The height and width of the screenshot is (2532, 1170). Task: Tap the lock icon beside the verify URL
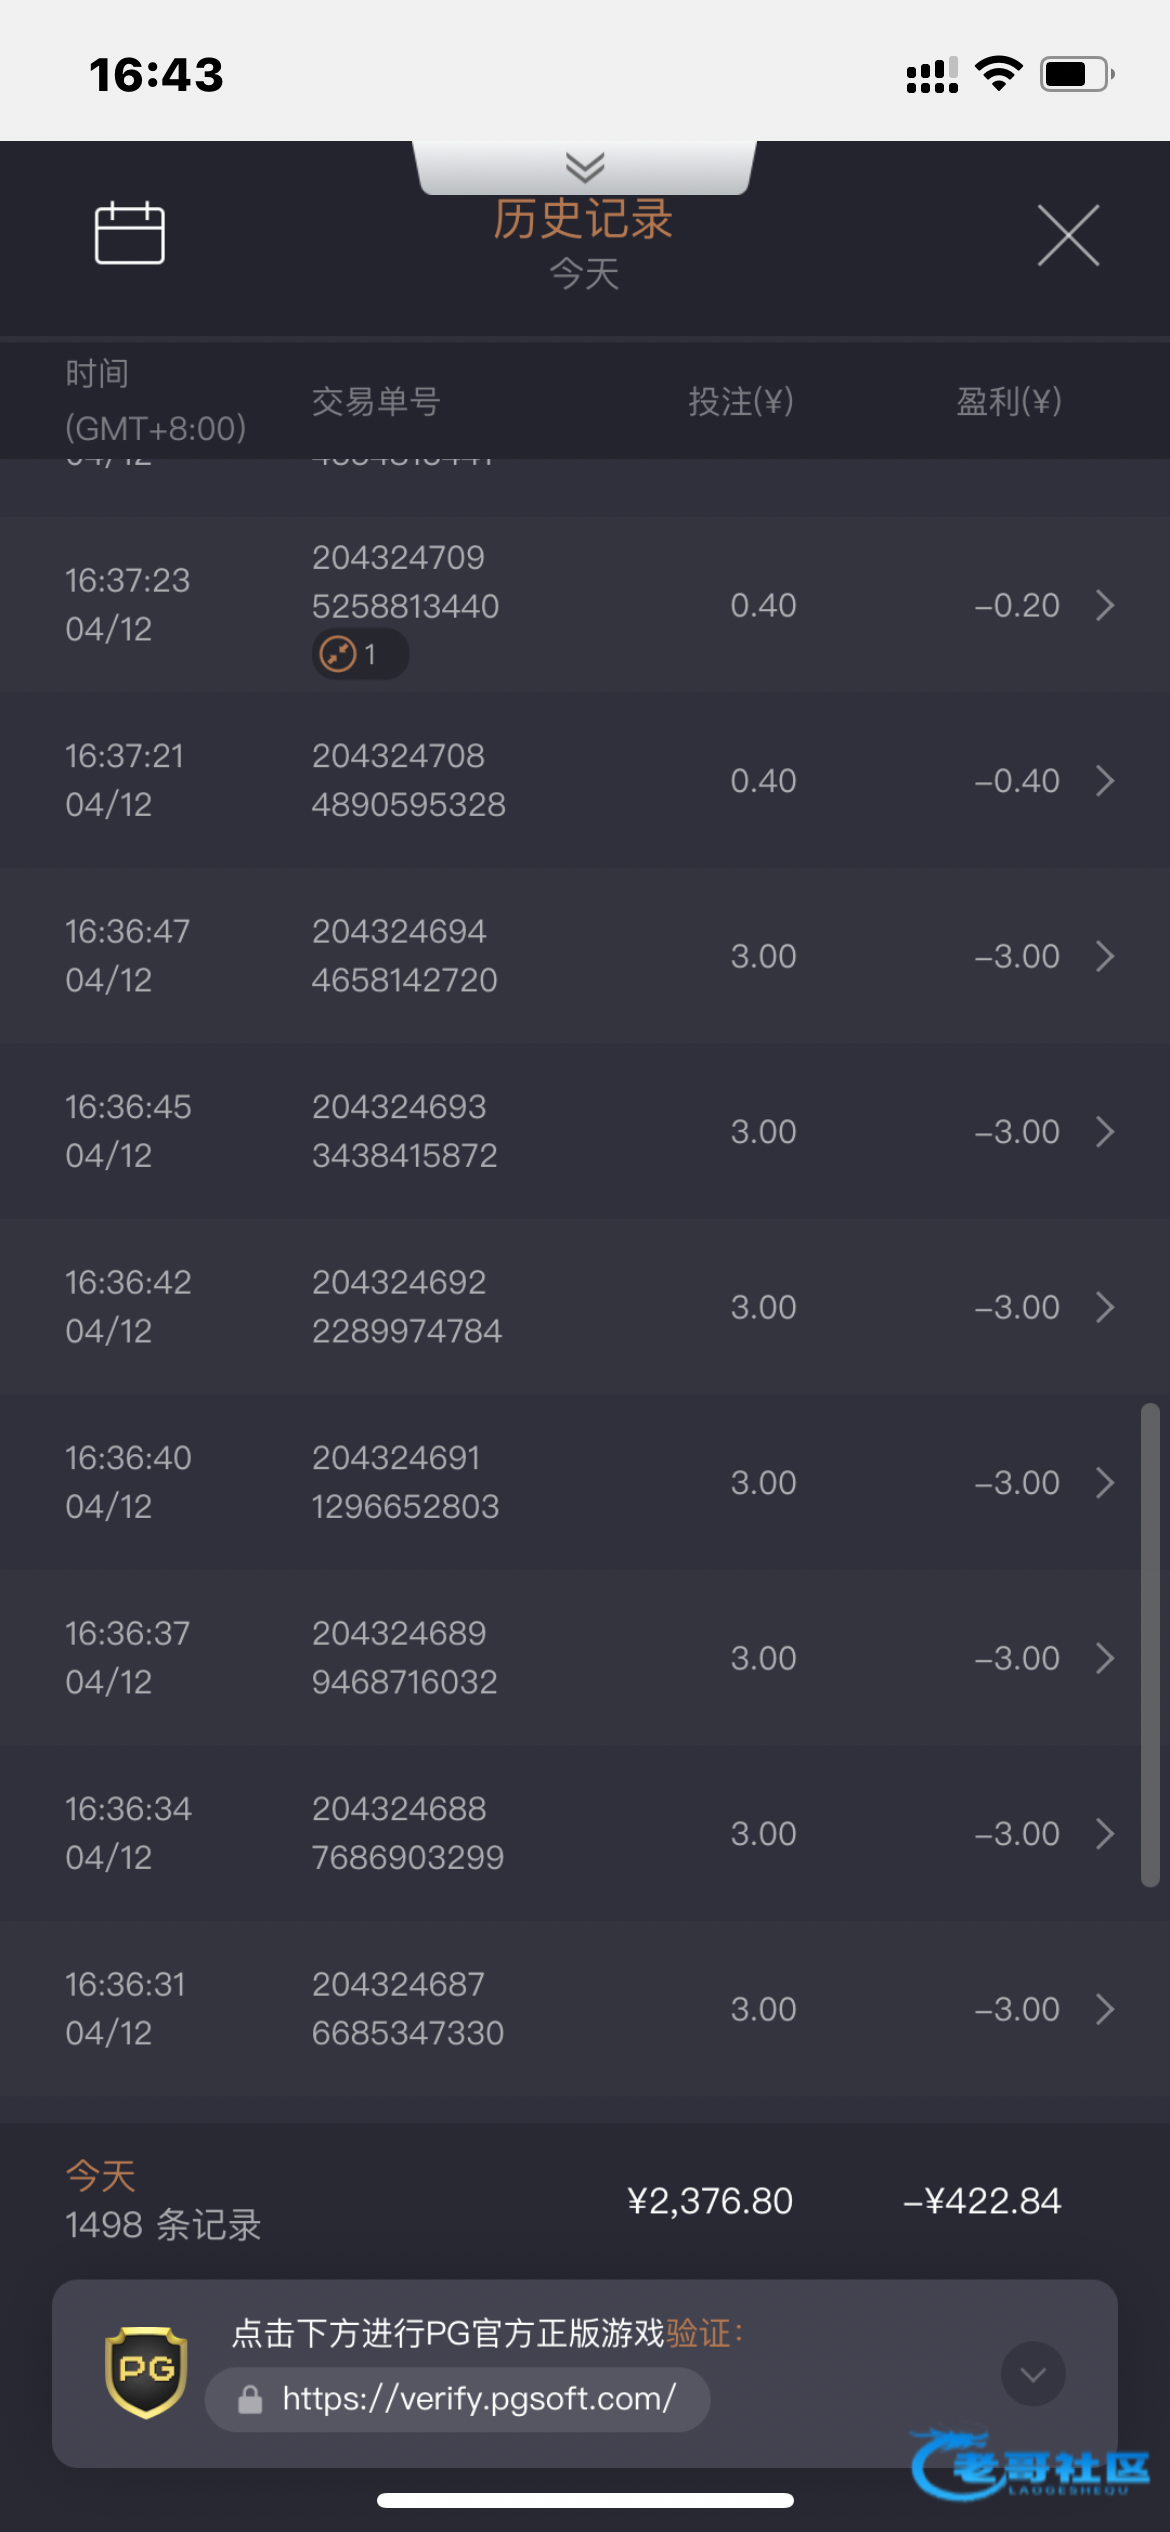coord(250,2399)
